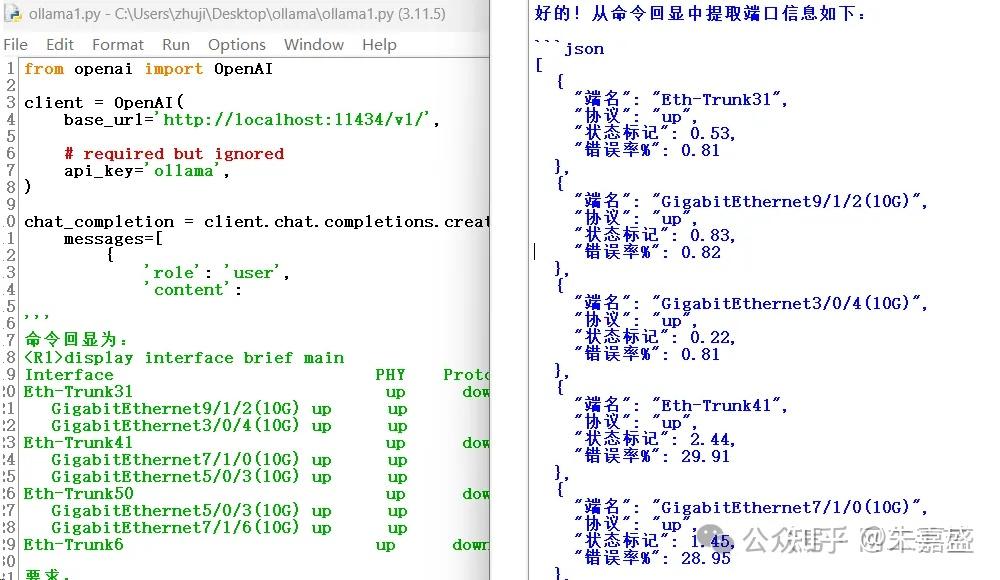Click the 'messages=[' line
Screen dimensions: 1000x580
pyautogui.click(x=114, y=239)
